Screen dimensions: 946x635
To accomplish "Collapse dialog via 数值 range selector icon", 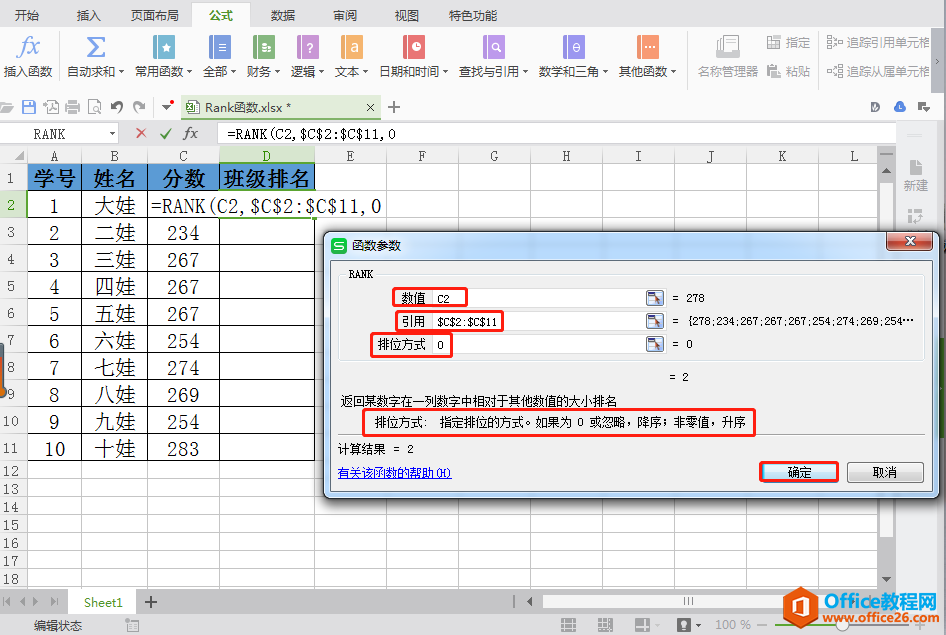I will (x=655, y=298).
